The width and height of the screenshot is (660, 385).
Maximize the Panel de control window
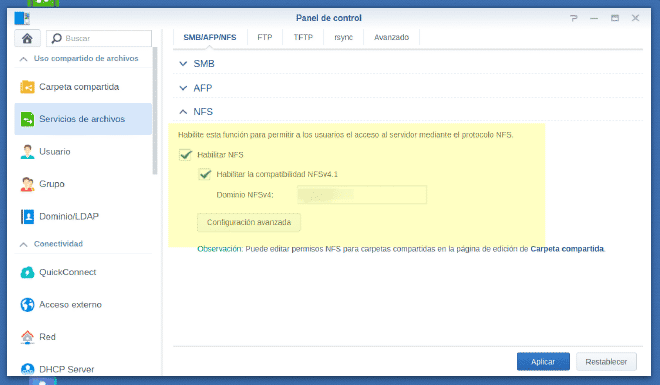(x=615, y=18)
